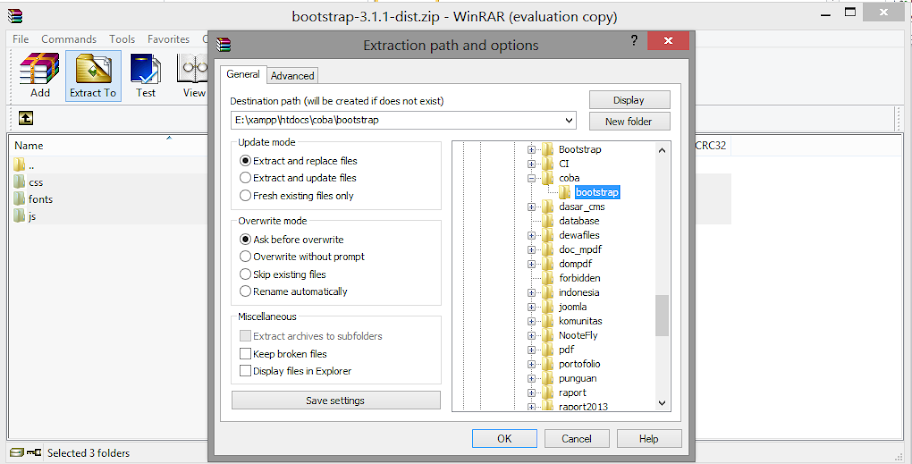912x464 pixels.
Task: Collapse the coba folder tree node
Action: [531, 178]
